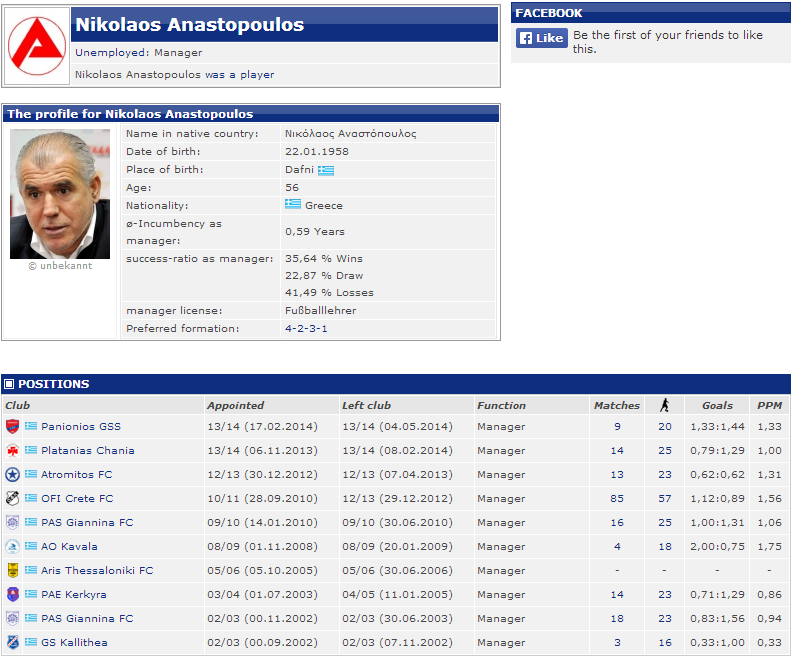This screenshot has width=793, height=660.
Task: Click the Platanias Chania club crest icon
Action: 13,450
